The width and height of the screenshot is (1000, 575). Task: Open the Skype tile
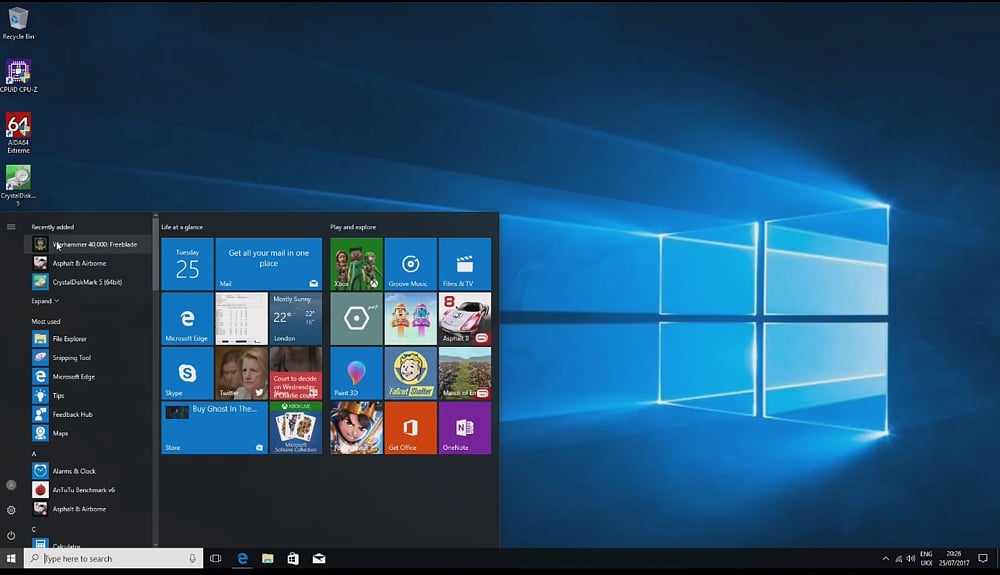pyautogui.click(x=187, y=373)
